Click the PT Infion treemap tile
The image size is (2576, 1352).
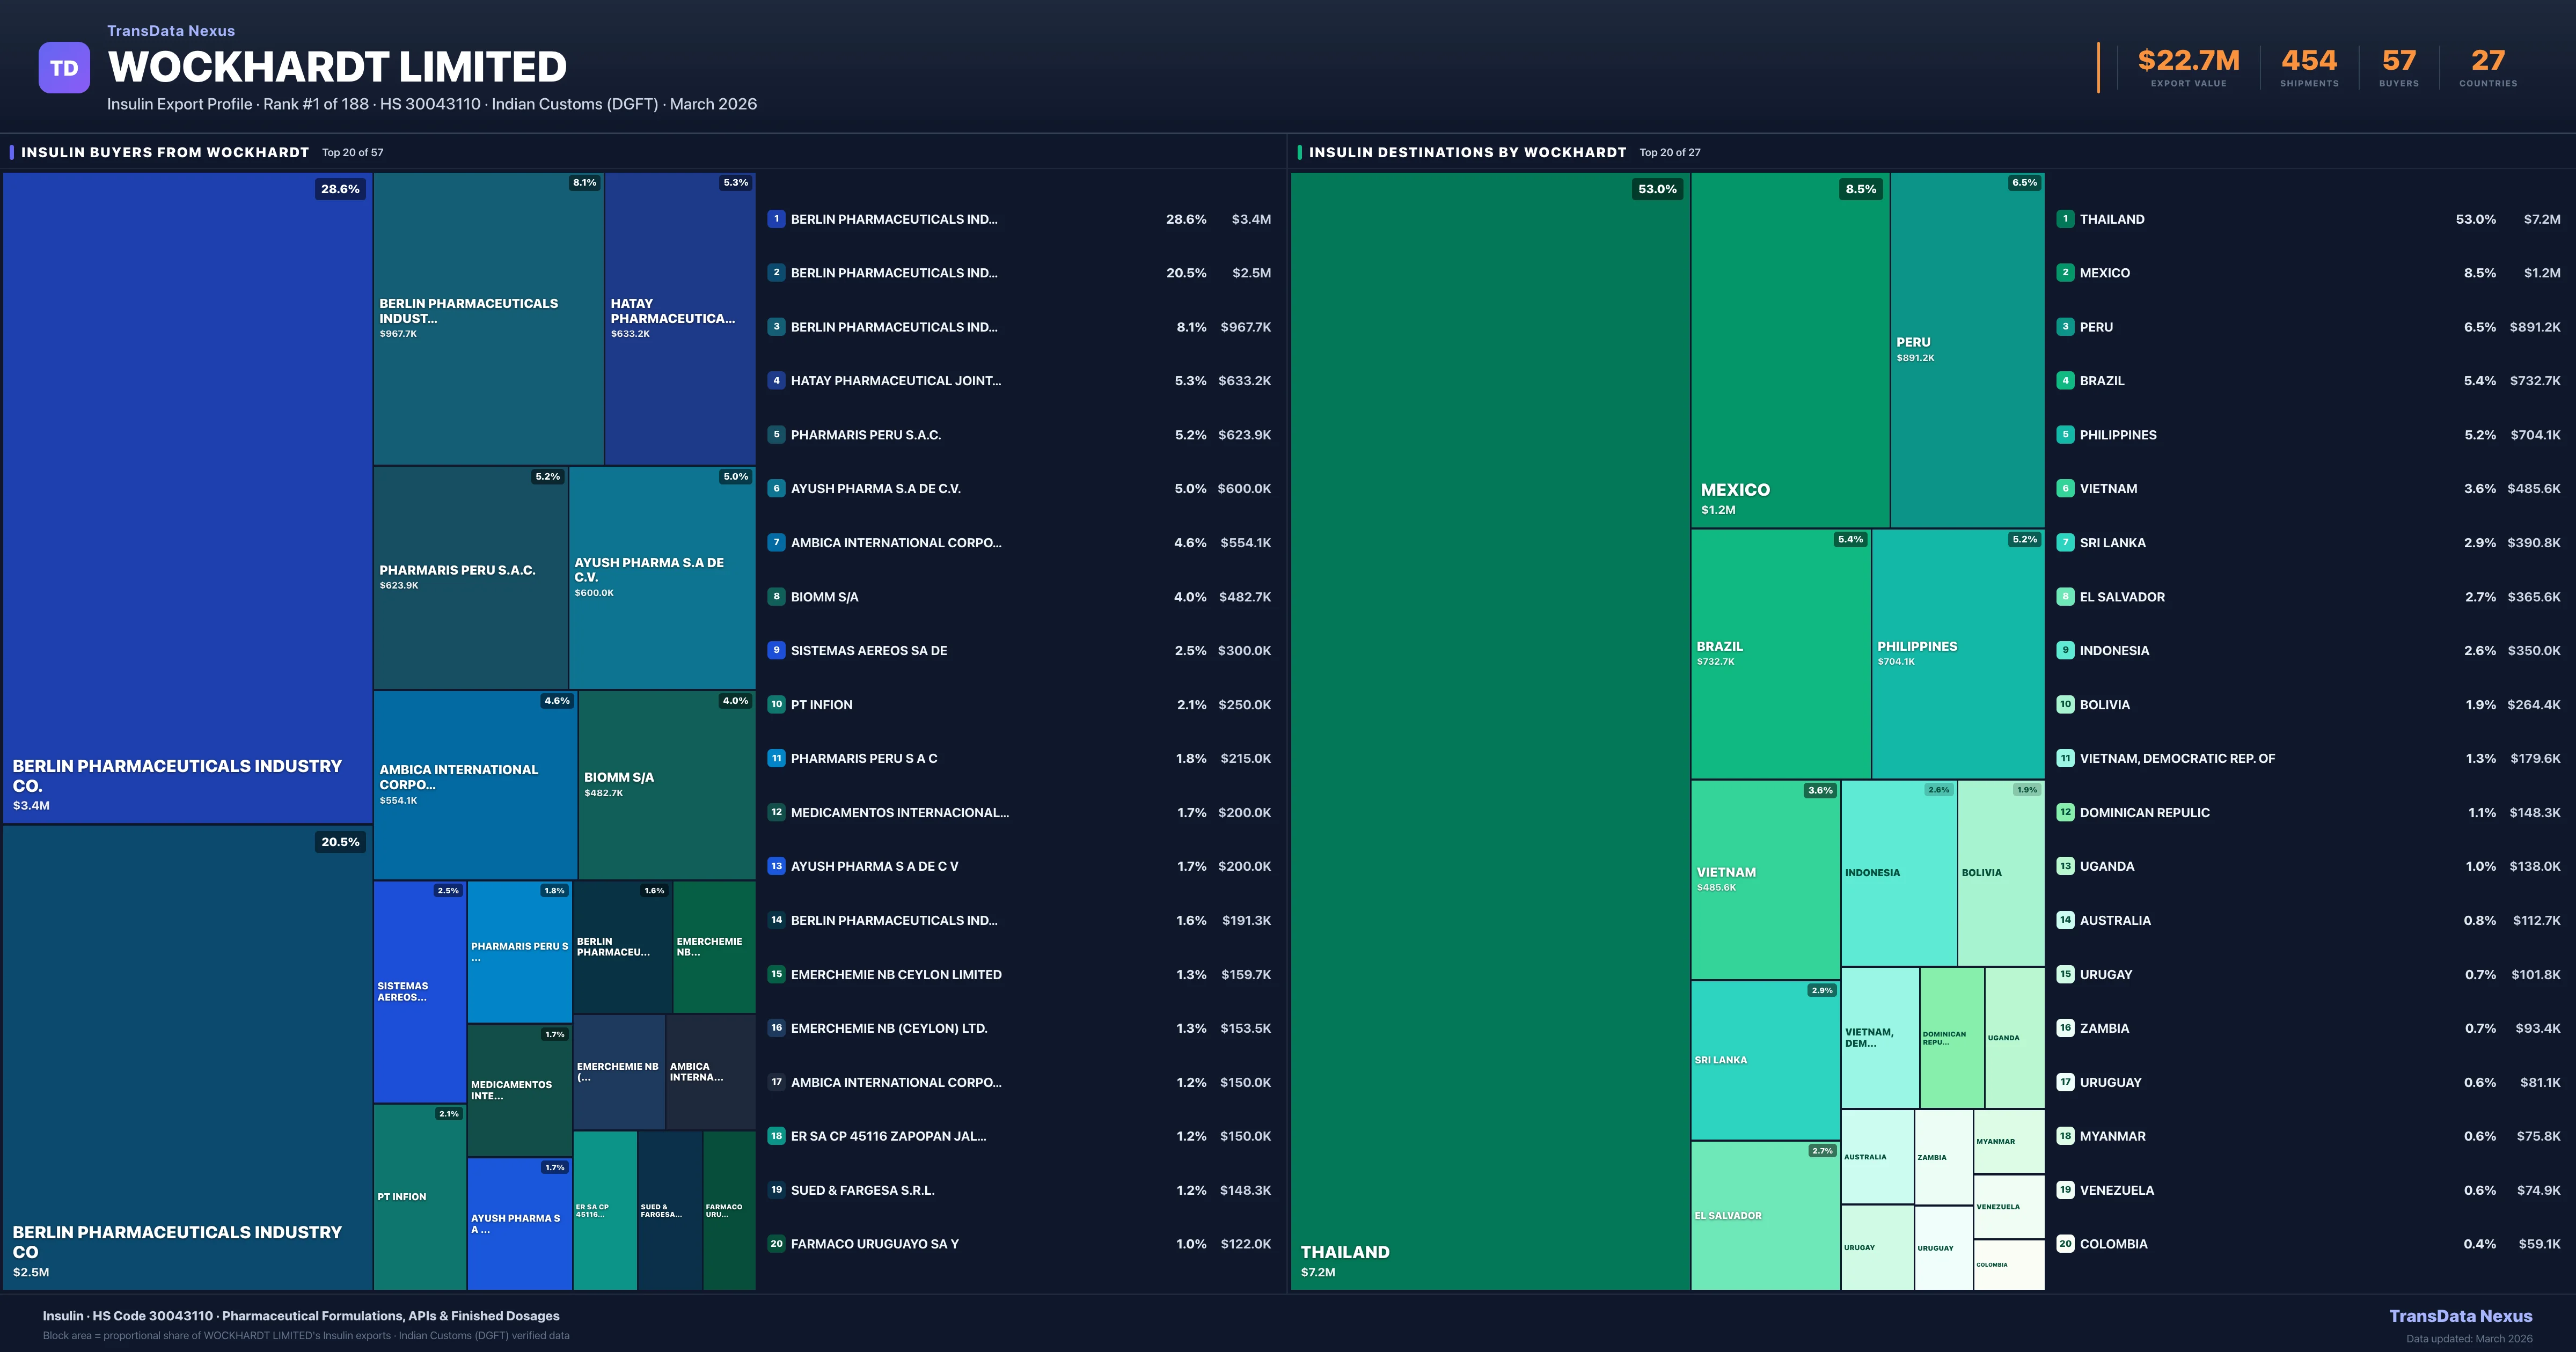click(419, 1196)
